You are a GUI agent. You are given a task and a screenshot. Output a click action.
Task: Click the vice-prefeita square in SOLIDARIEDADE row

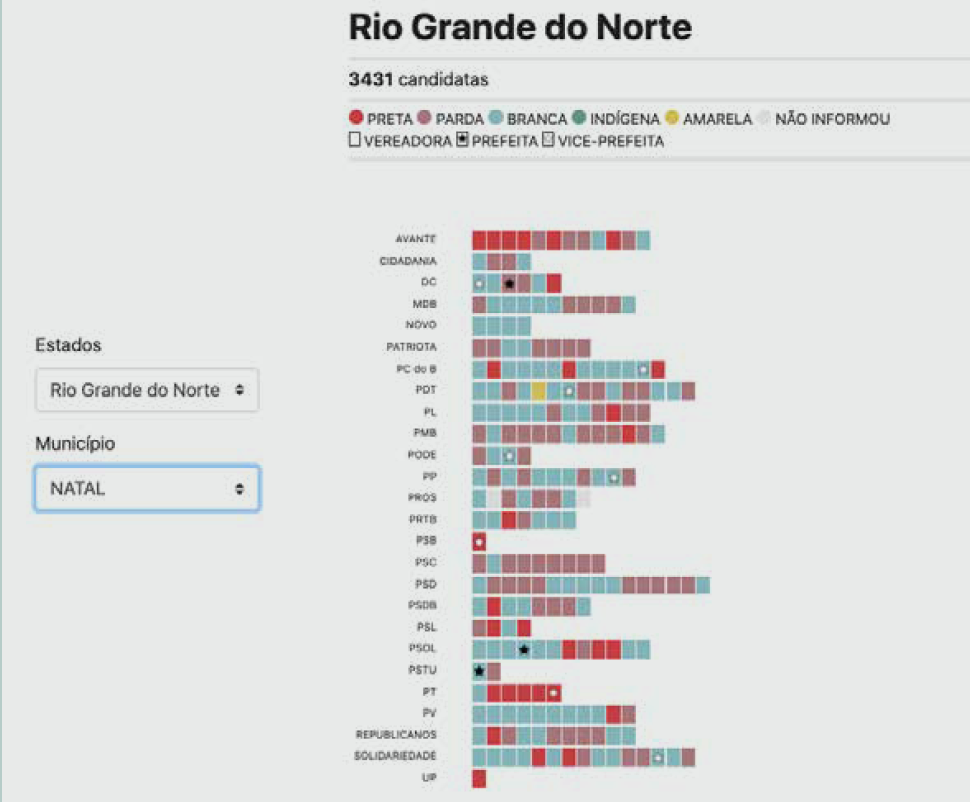(x=658, y=757)
